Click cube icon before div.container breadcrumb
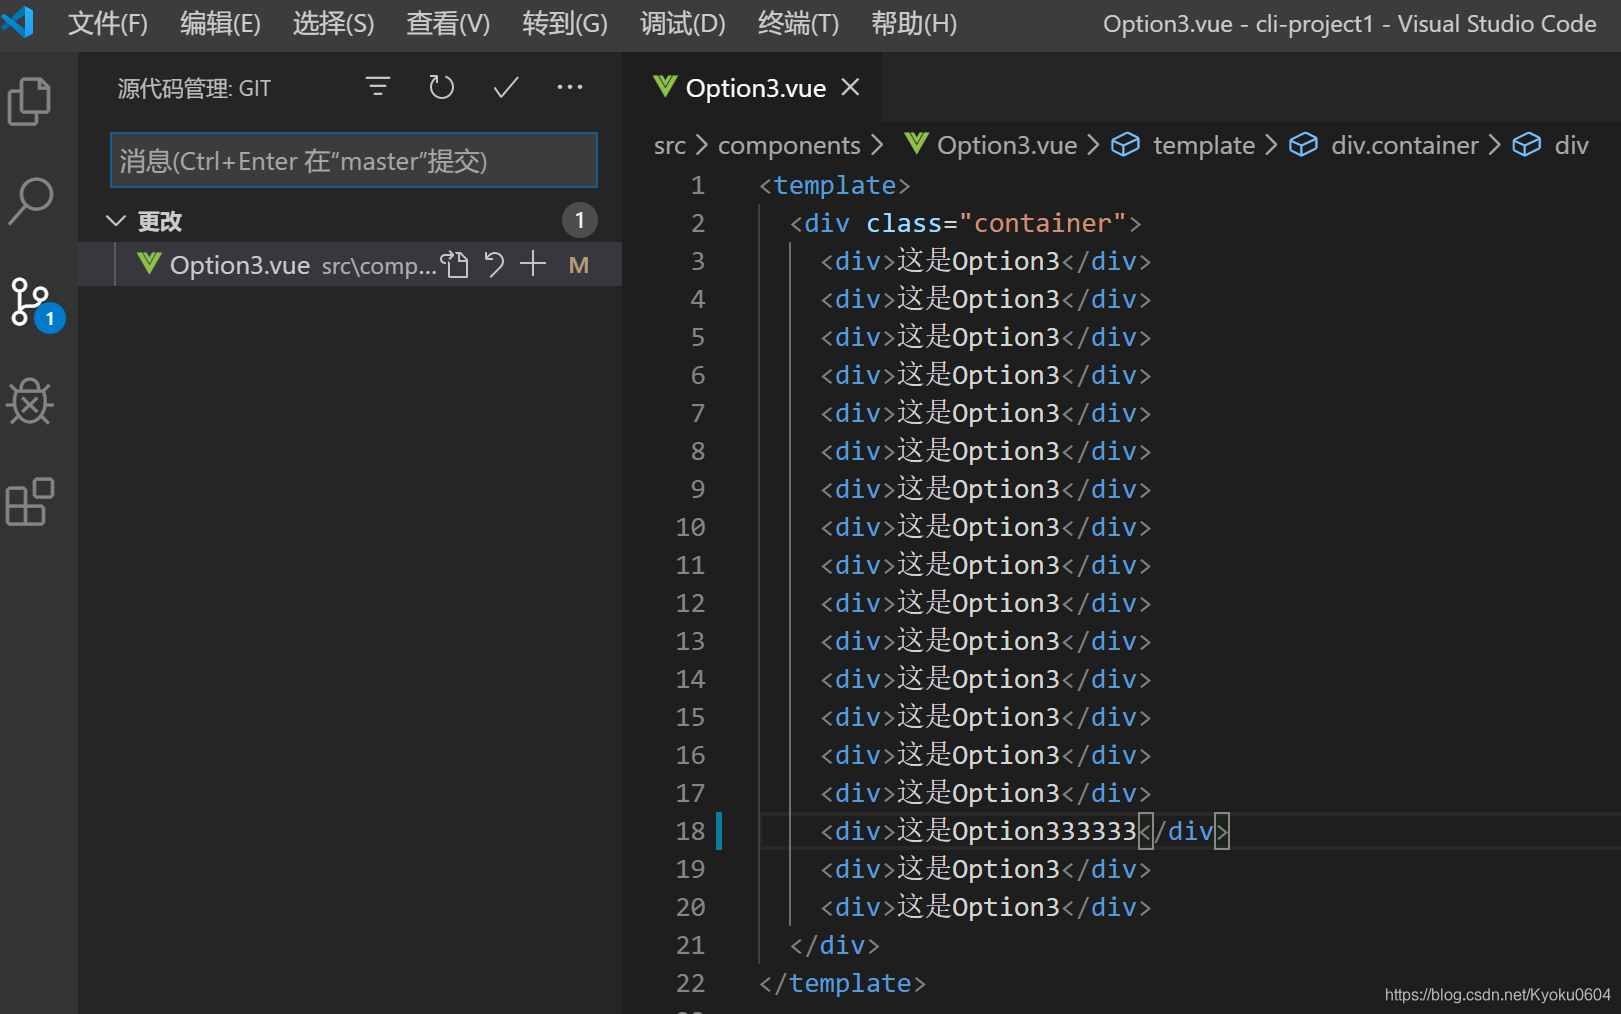 (x=1303, y=145)
